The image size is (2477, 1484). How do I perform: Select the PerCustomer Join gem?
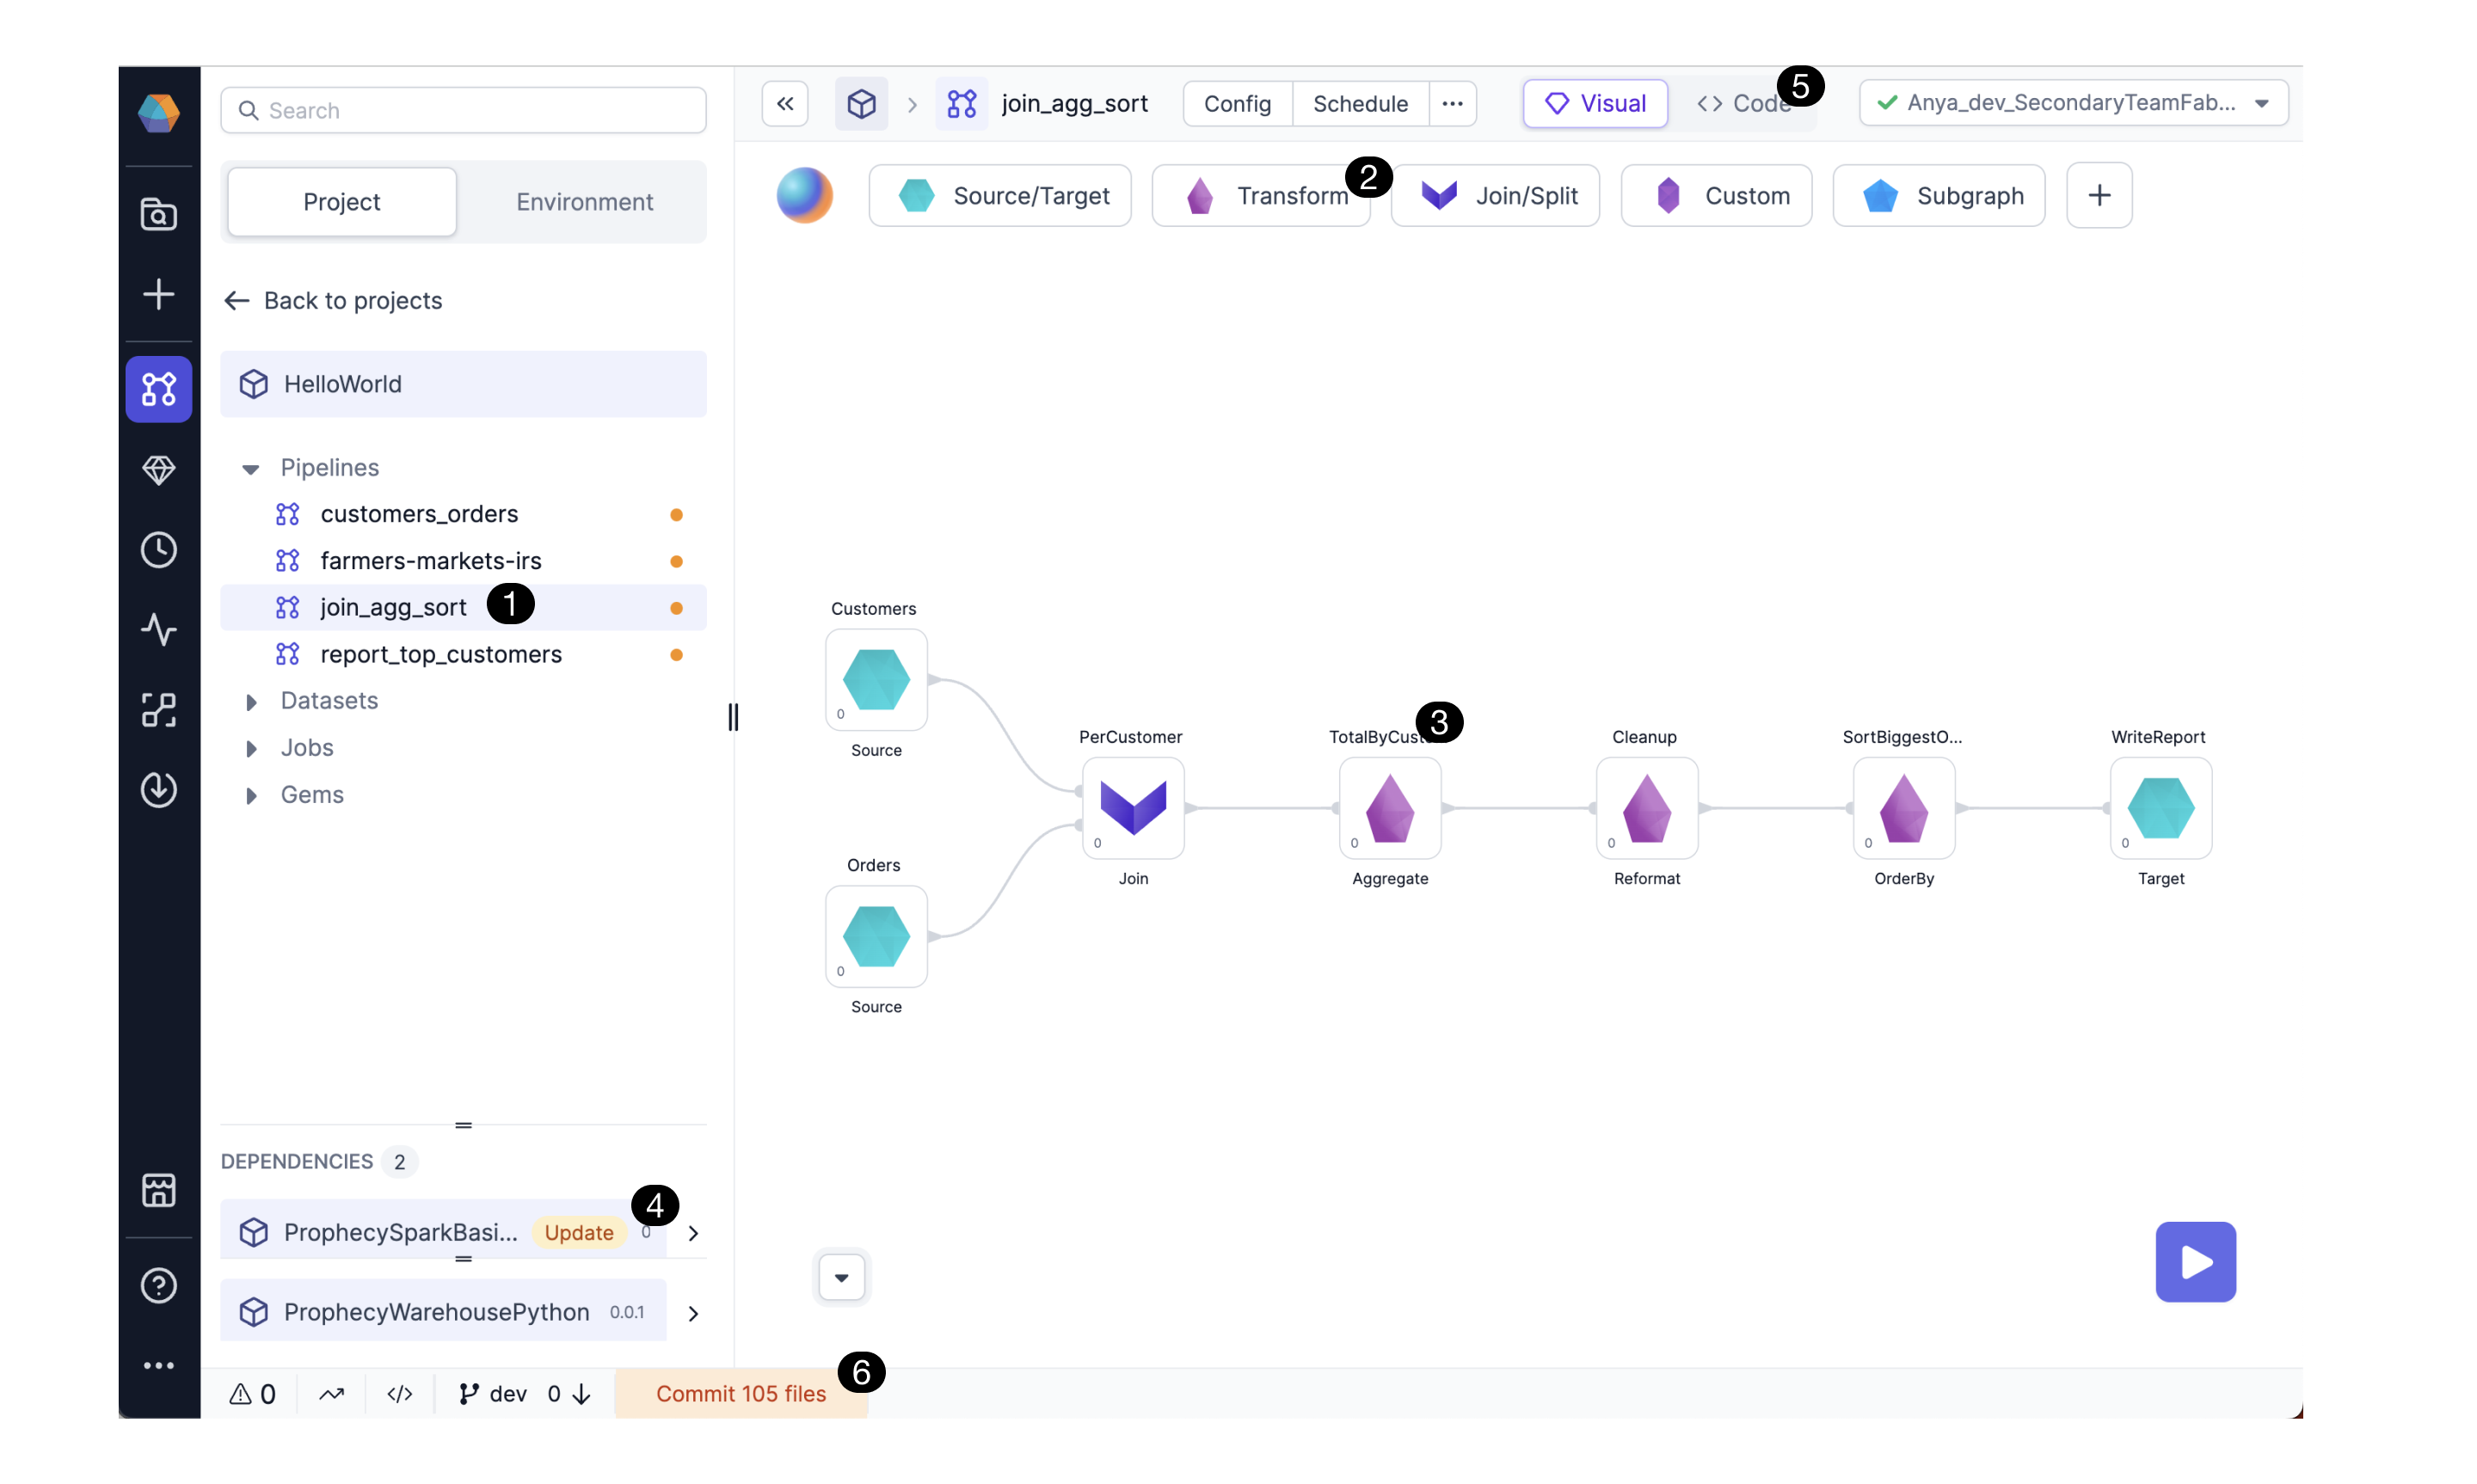coord(1133,808)
